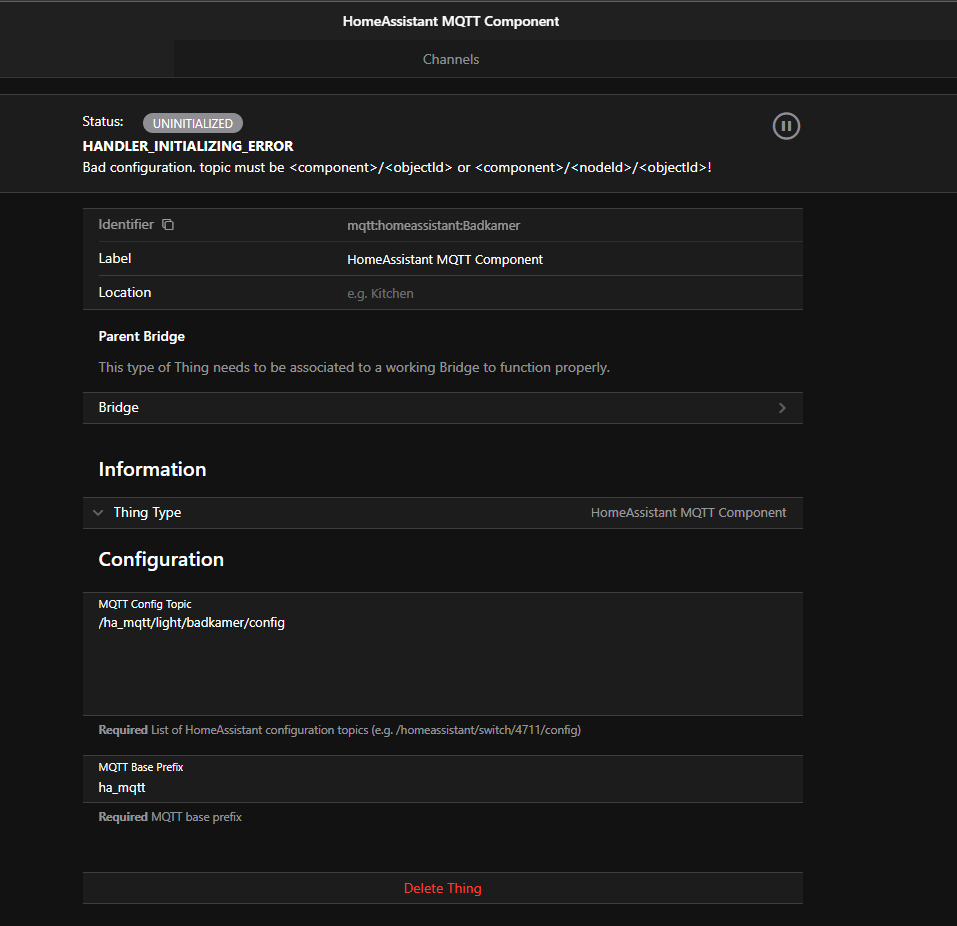Select the mqtt:homeassistant:Badkamer identifier text
The height and width of the screenshot is (926, 957).
(433, 226)
